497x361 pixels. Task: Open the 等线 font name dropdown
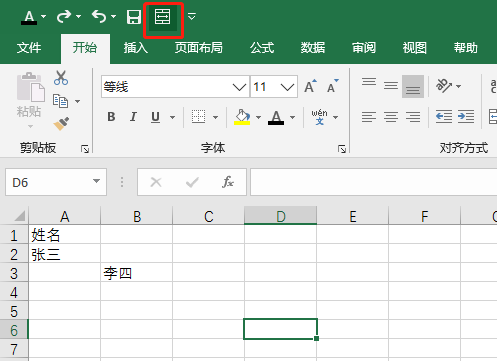coord(239,87)
